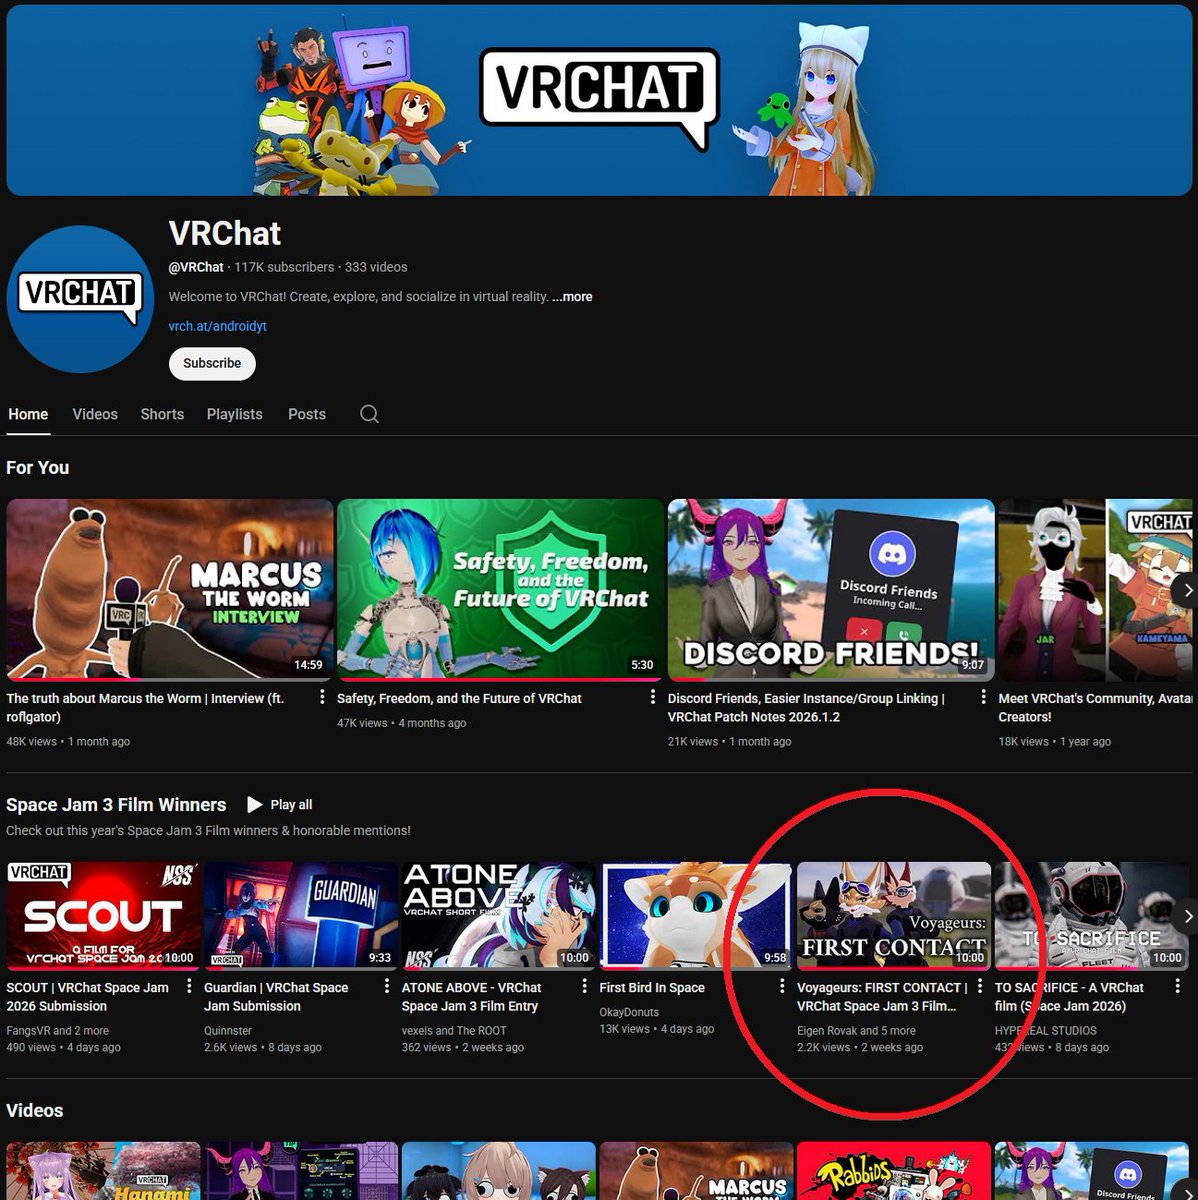Viewport: 1198px width, 1200px height.
Task: Open title 'Safety, Freedom, and the Future of VRChat'
Action: (459, 698)
